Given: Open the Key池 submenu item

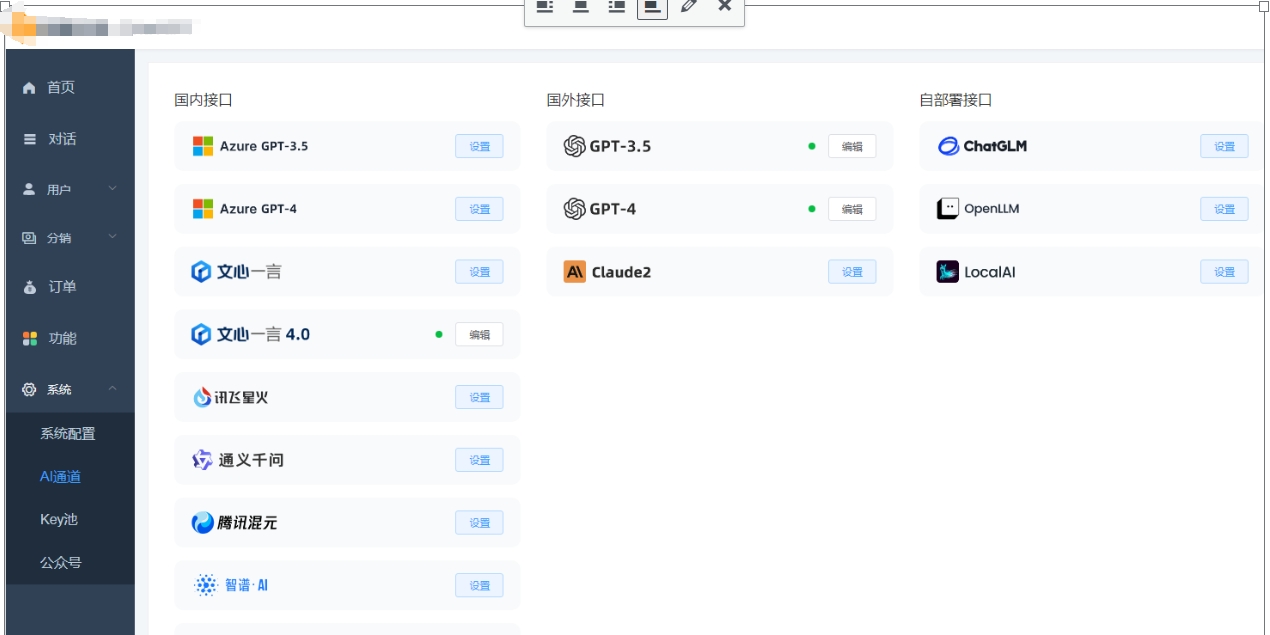Looking at the screenshot, I should pyautogui.click(x=59, y=520).
